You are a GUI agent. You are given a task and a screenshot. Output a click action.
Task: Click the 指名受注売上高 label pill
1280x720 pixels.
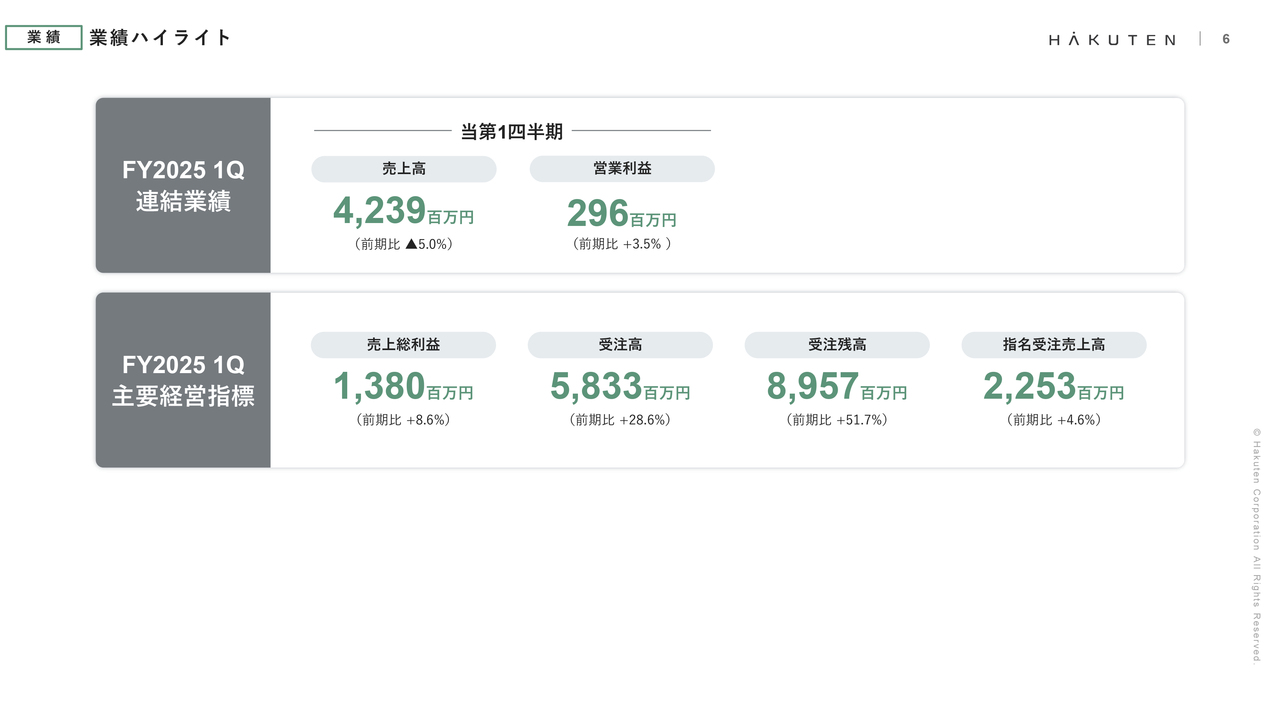click(1054, 345)
